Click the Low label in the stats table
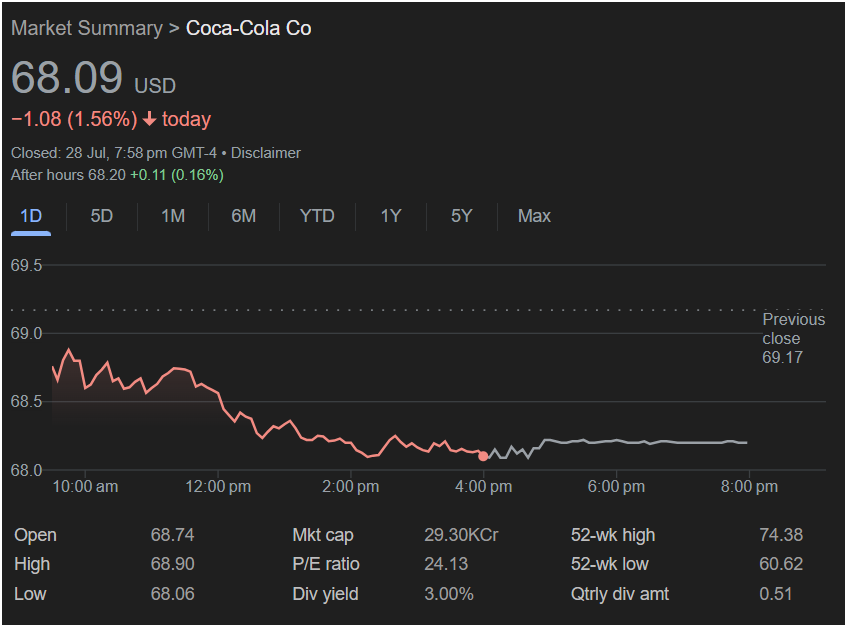 (30, 594)
